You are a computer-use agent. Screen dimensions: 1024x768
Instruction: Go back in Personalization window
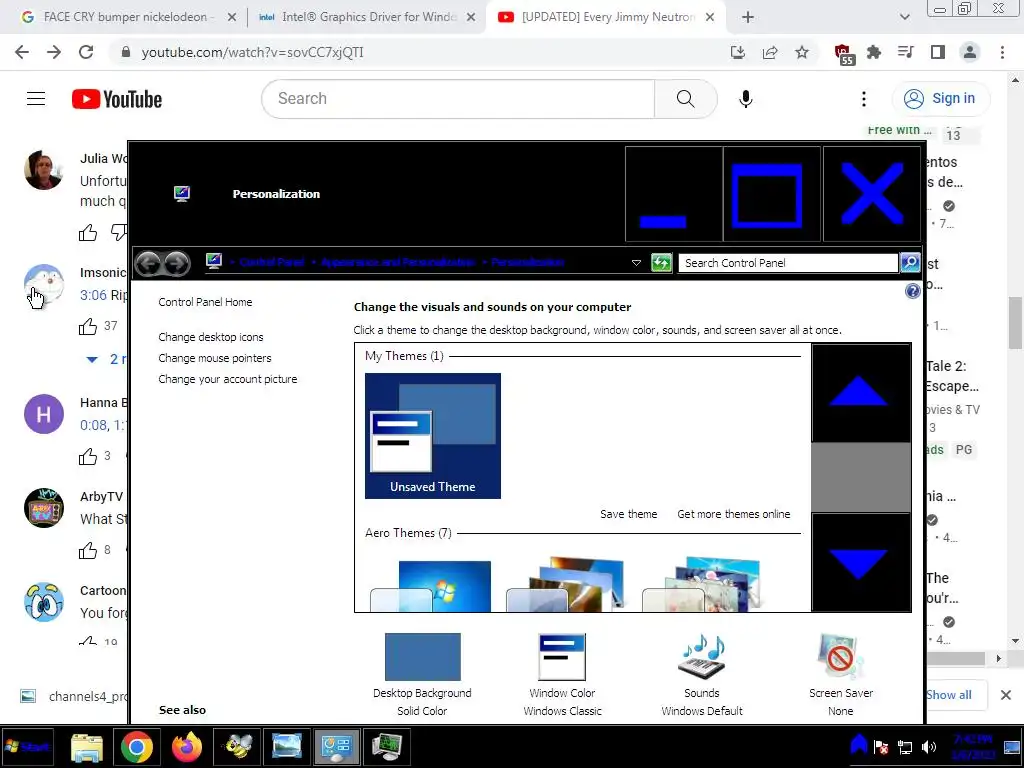(148, 263)
